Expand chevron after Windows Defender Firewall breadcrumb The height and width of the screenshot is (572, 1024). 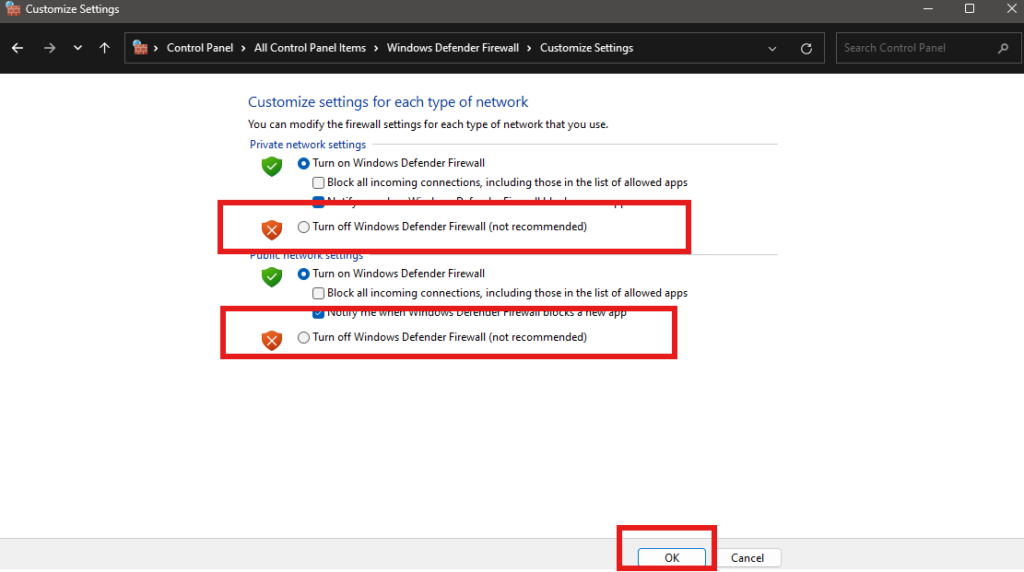click(x=529, y=48)
